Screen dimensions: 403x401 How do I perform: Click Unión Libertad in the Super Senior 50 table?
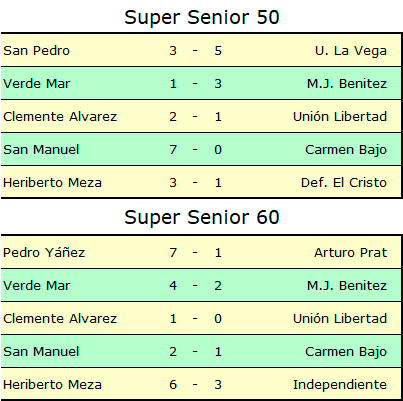tap(340, 117)
